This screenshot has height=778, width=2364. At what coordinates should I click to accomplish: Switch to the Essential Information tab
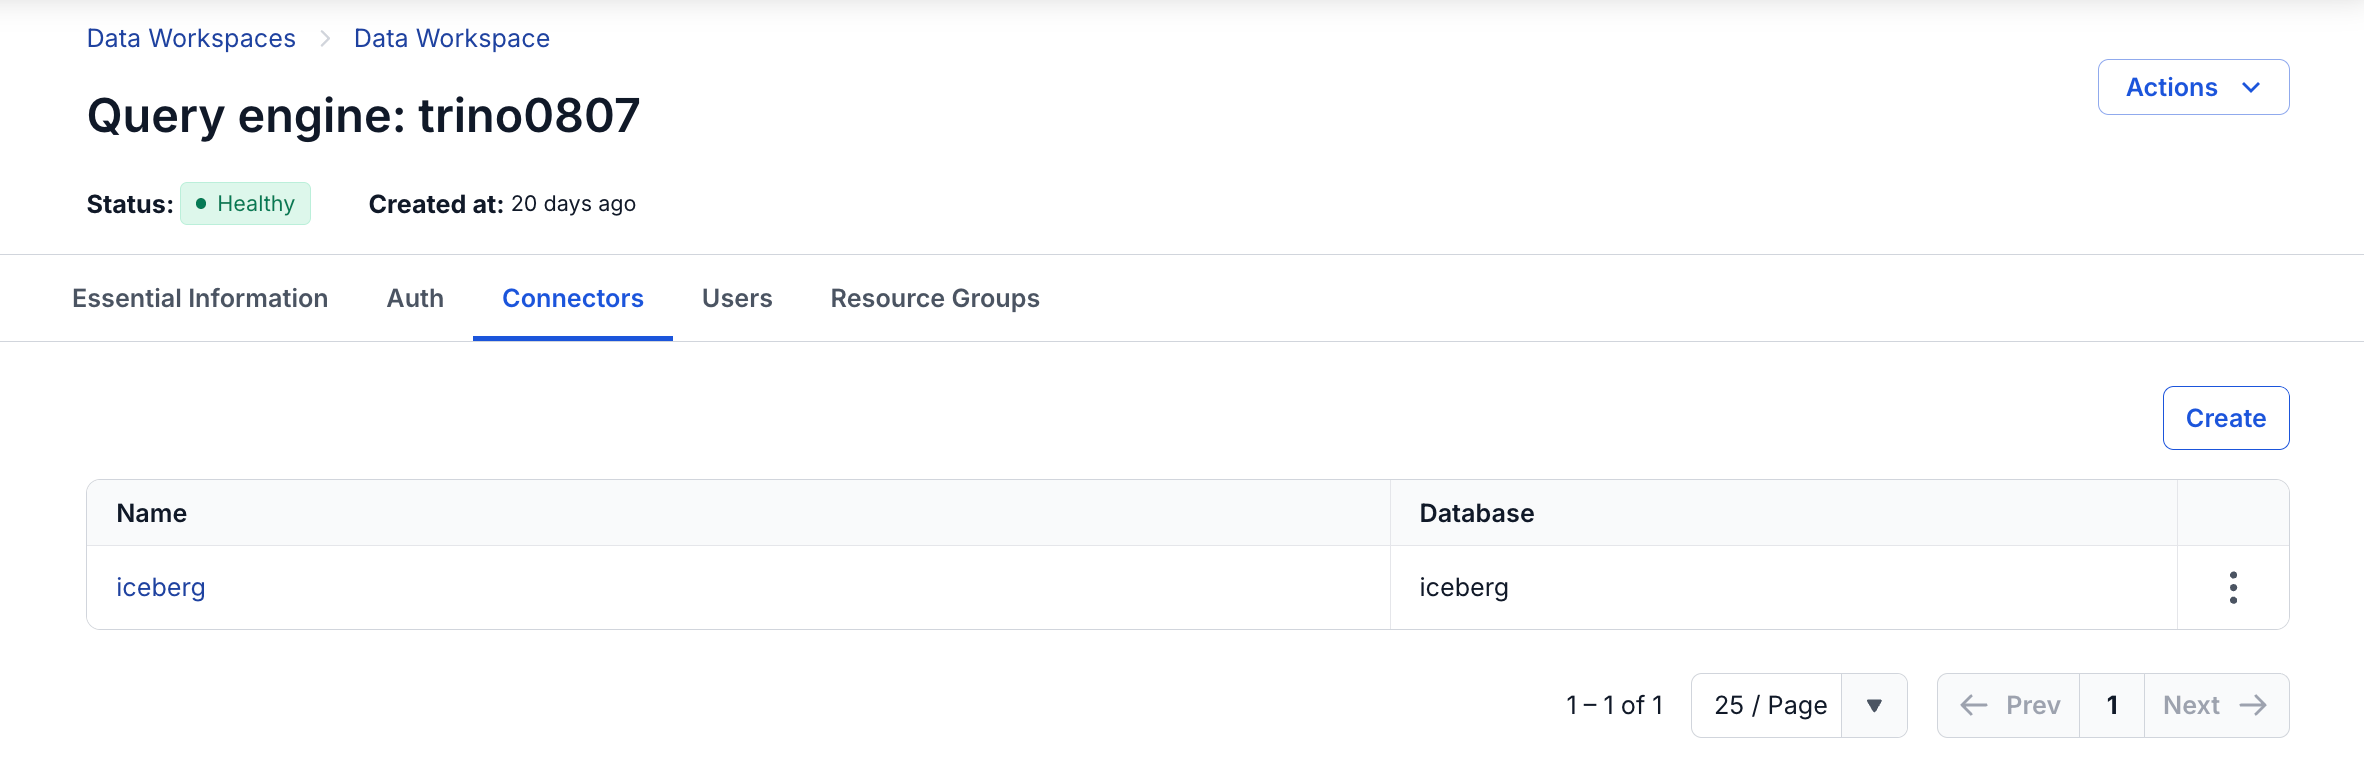pos(200,298)
